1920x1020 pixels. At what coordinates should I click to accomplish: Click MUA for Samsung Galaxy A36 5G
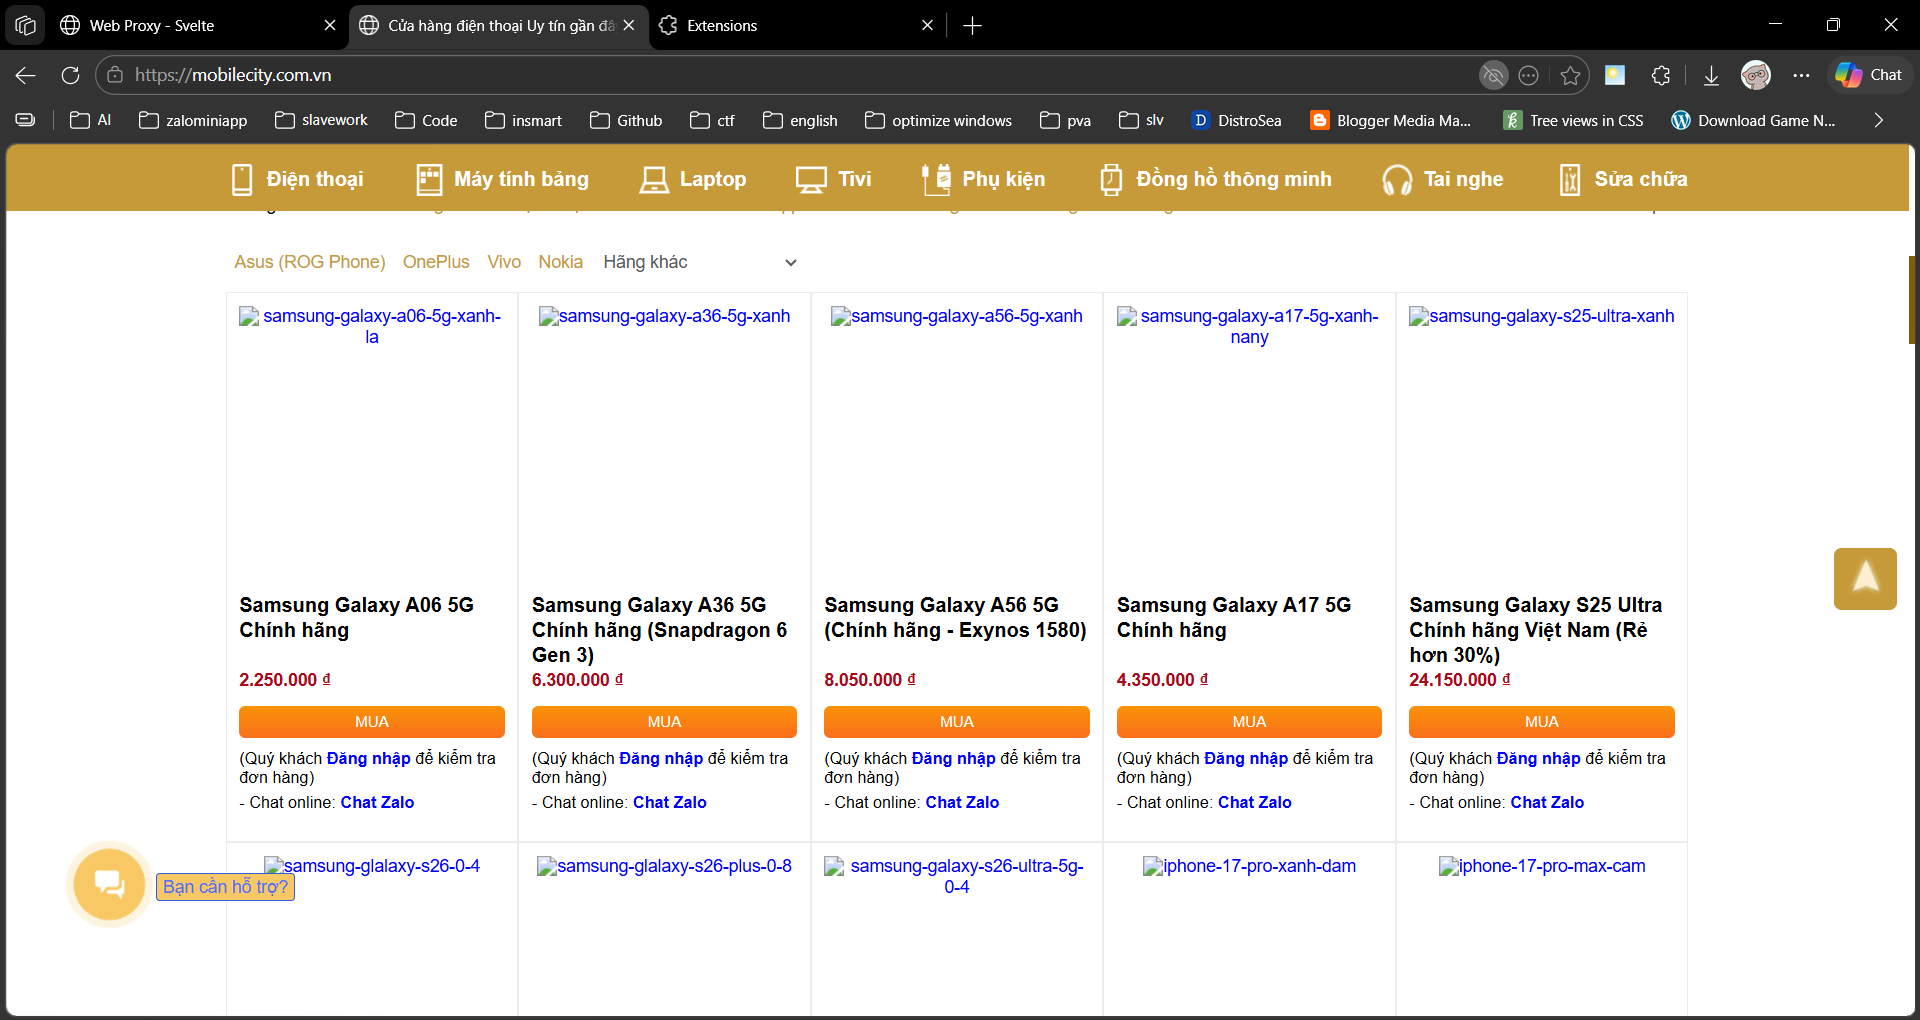coord(664,722)
